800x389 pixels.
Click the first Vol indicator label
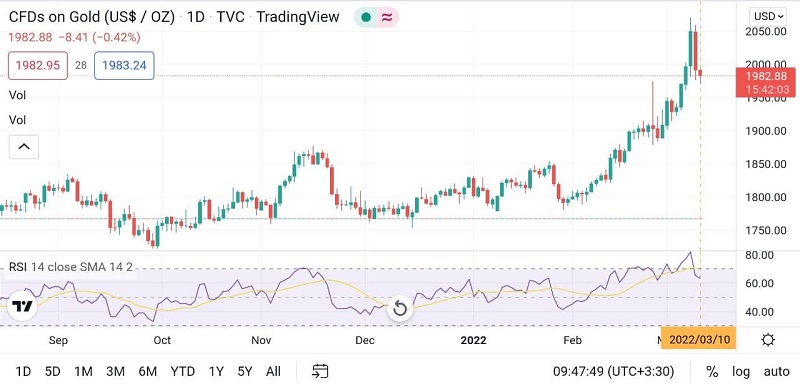(x=17, y=95)
